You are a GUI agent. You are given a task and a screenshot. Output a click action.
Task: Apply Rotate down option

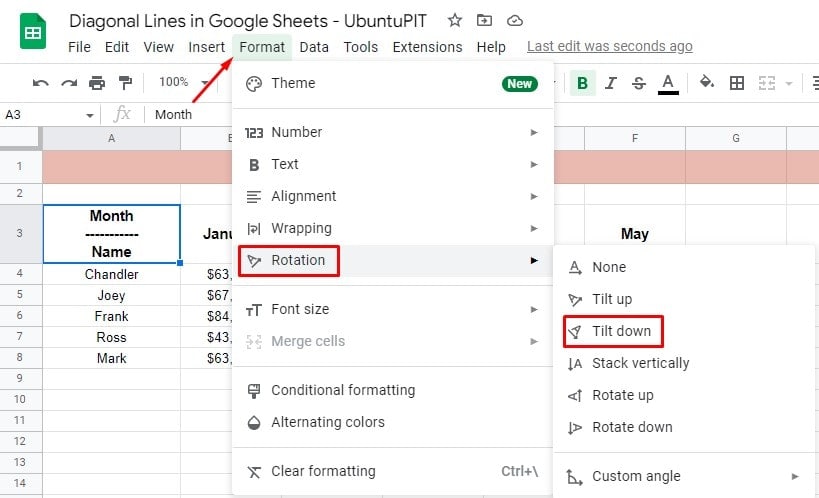(x=684, y=427)
